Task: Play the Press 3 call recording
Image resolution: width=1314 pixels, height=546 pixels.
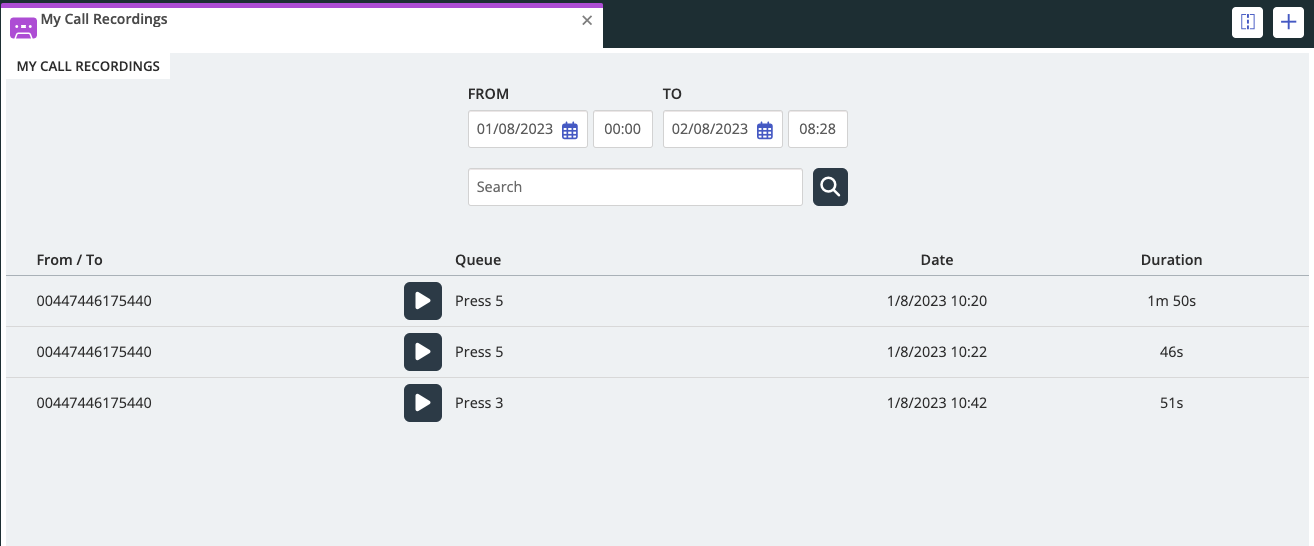Action: coord(422,403)
